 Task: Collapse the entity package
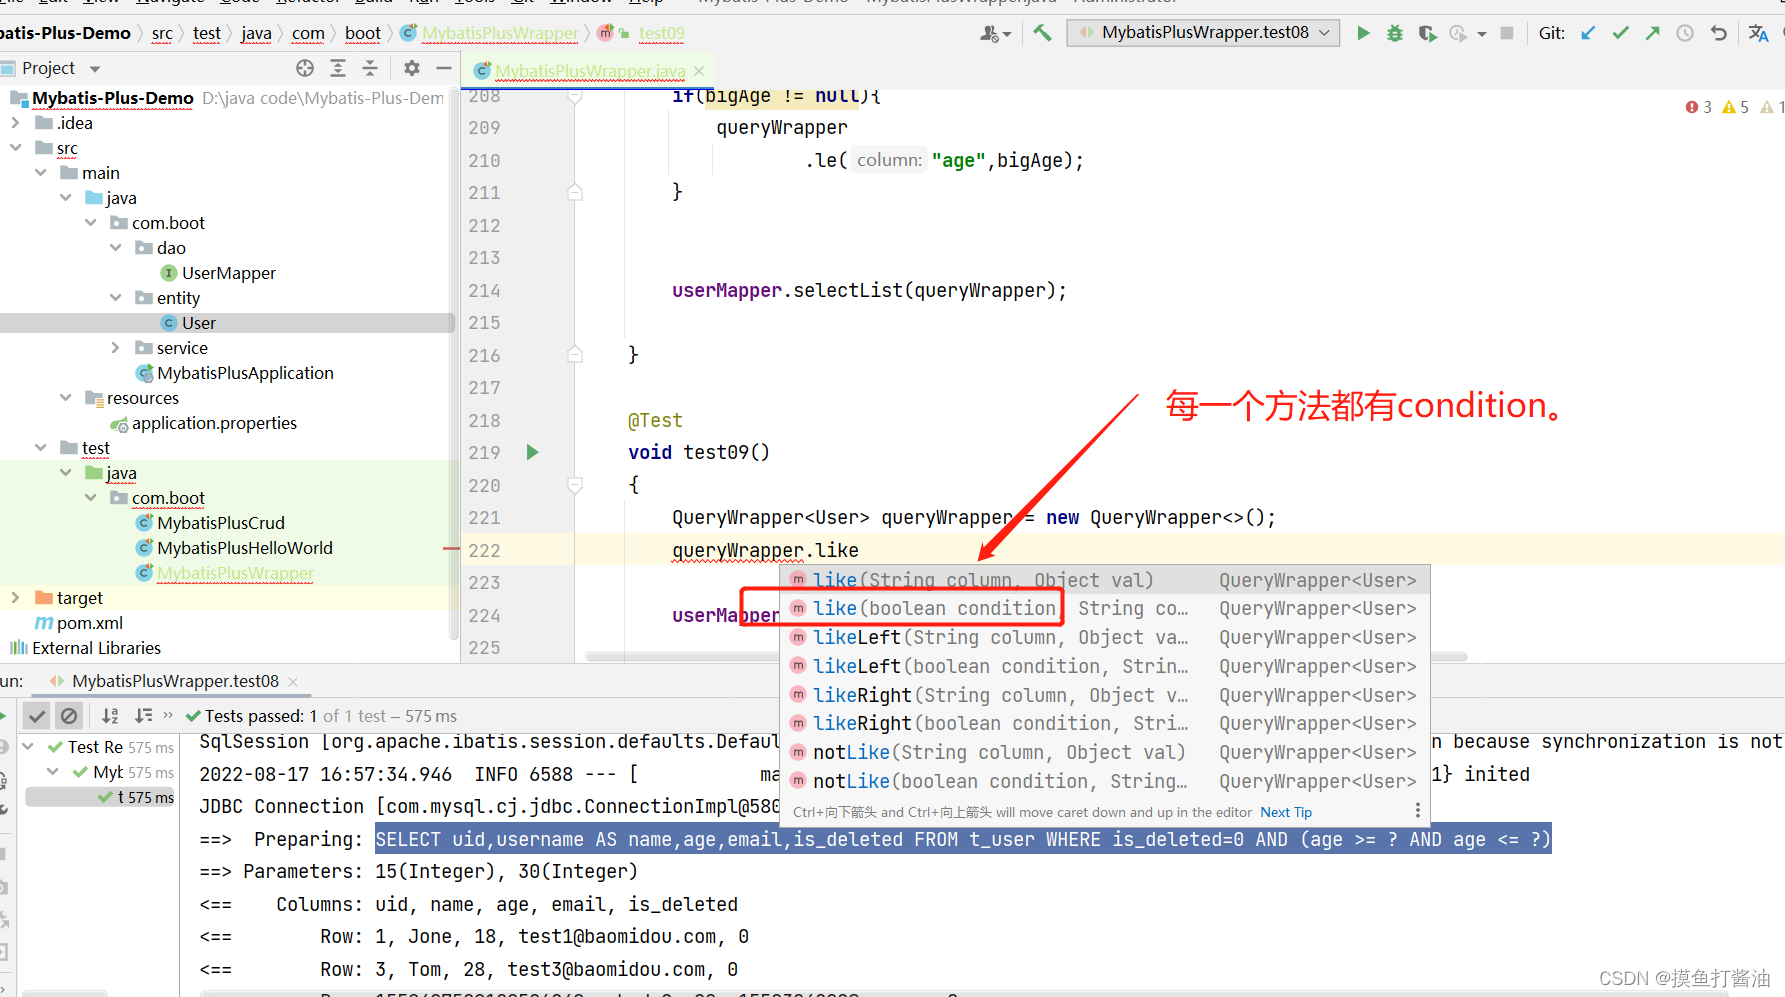point(116,298)
